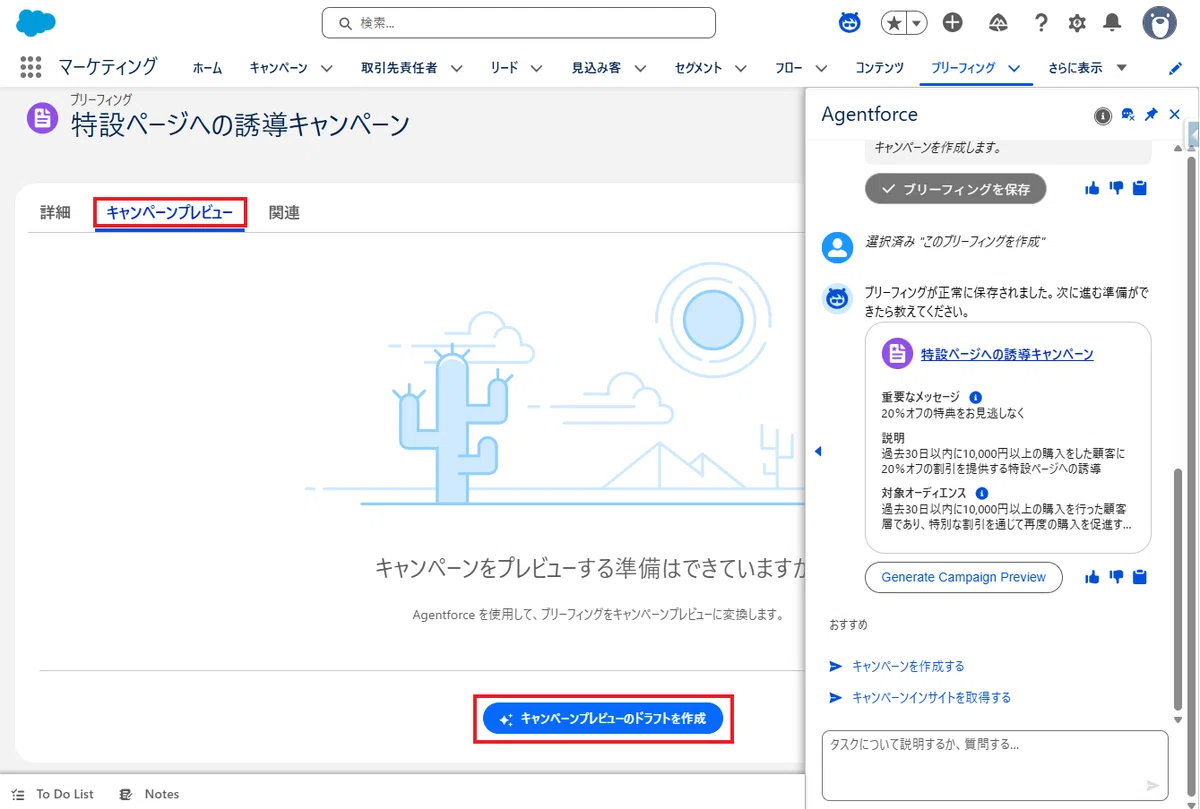Go to セグメント nav tab

(698, 68)
